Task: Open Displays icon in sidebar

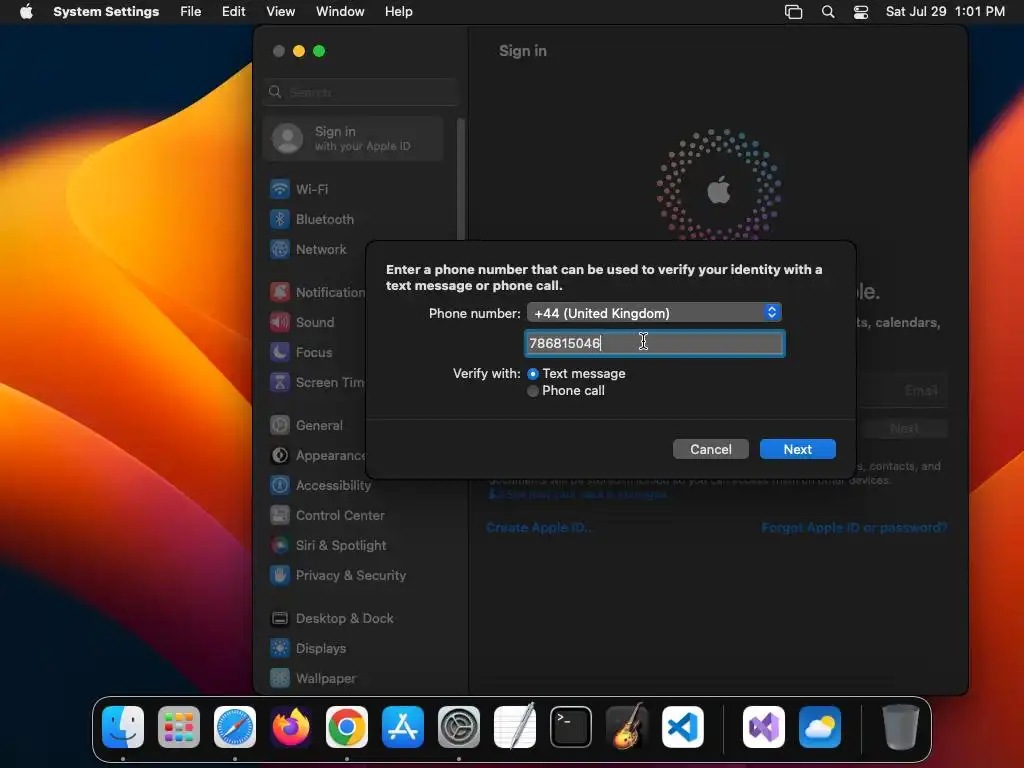Action: coord(280,649)
